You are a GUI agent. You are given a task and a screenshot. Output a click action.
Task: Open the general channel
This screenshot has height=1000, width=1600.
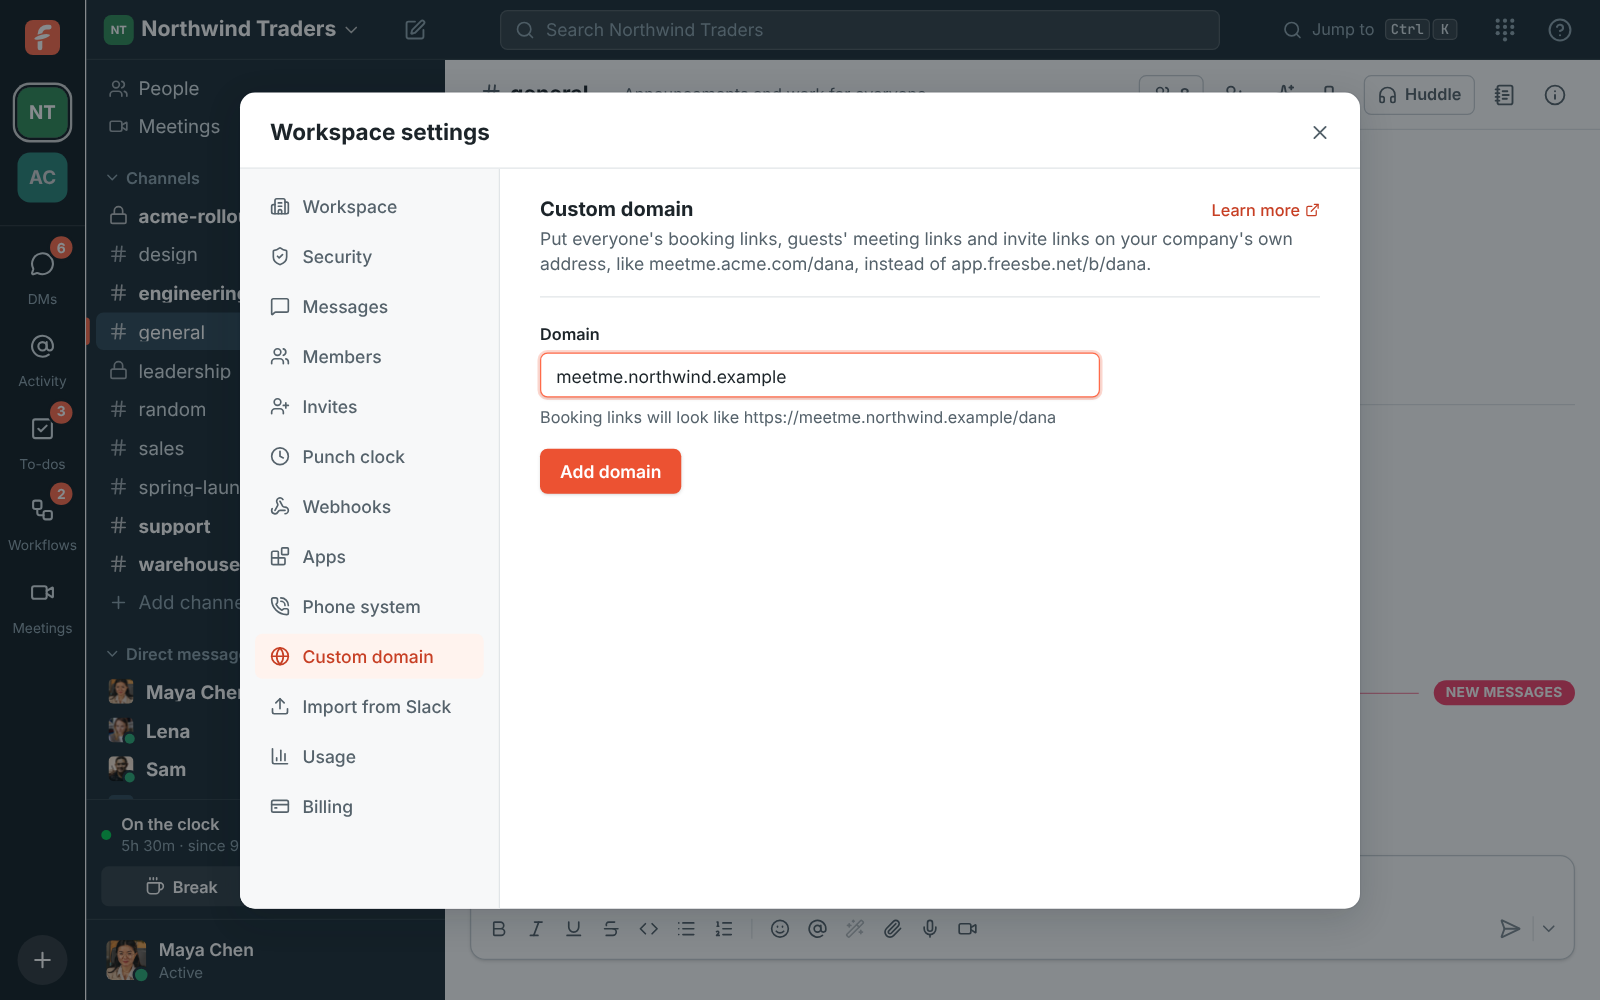pos(168,332)
